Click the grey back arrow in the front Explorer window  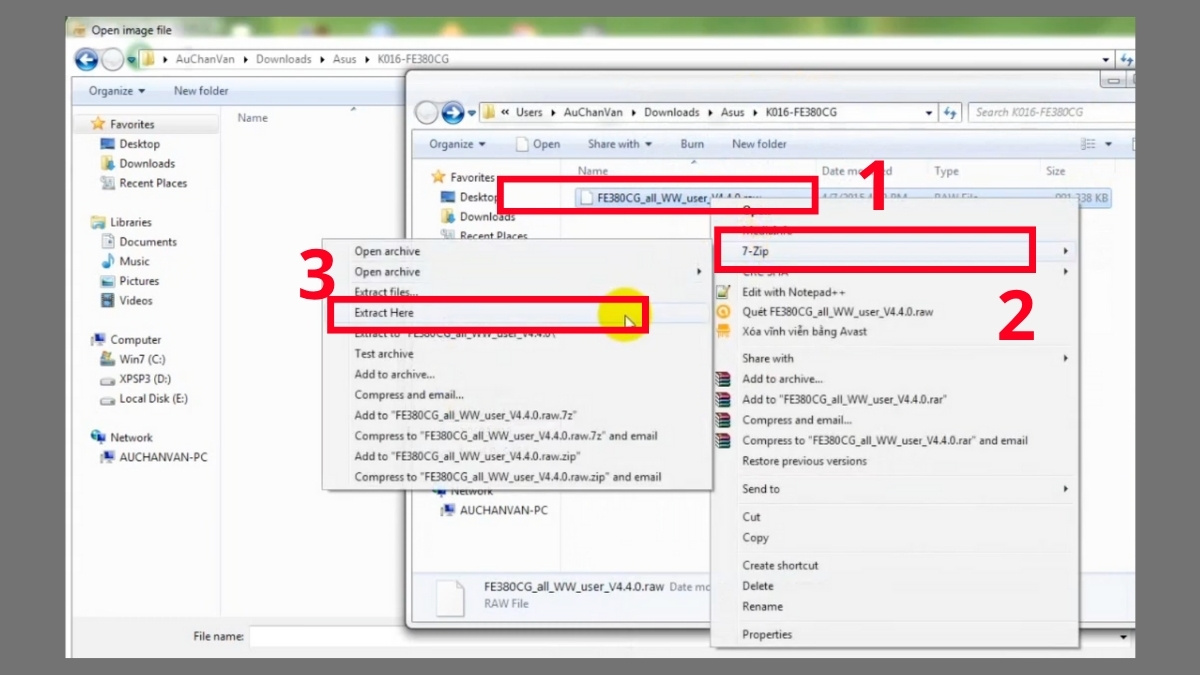pos(427,112)
